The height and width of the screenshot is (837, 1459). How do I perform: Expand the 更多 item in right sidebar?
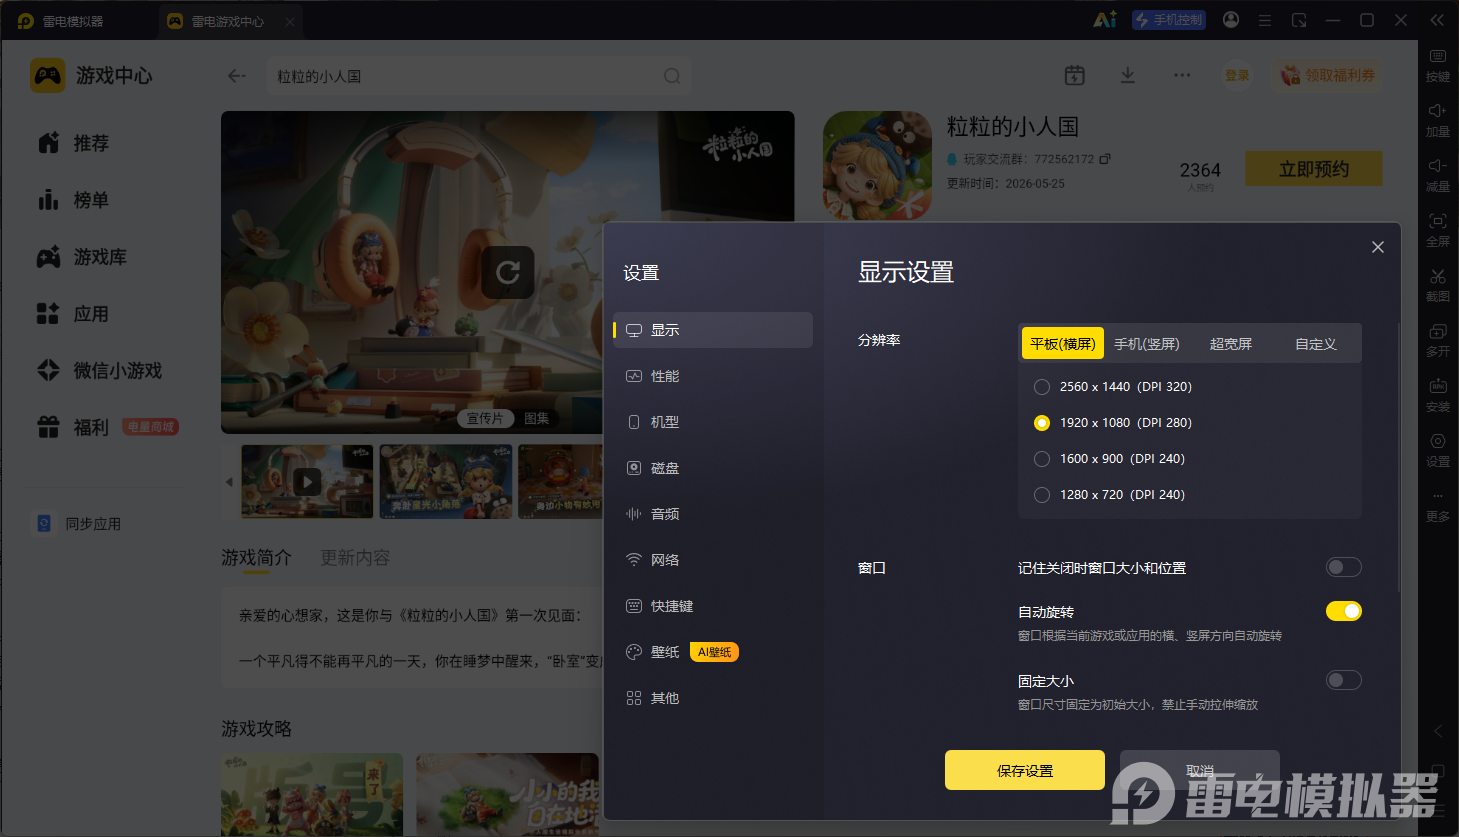pyautogui.click(x=1437, y=505)
